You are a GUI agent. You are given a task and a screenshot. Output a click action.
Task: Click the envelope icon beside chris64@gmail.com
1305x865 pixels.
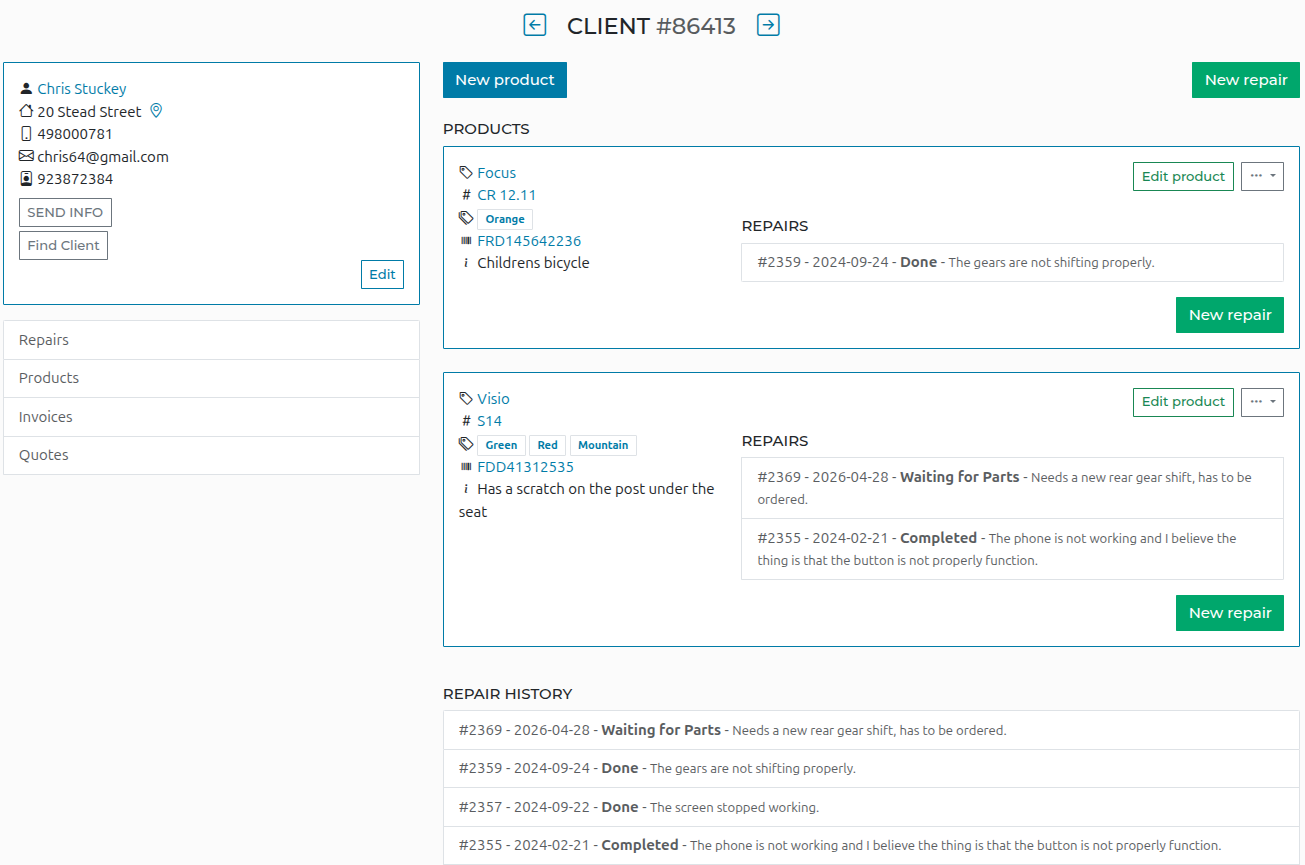pyautogui.click(x=26, y=156)
